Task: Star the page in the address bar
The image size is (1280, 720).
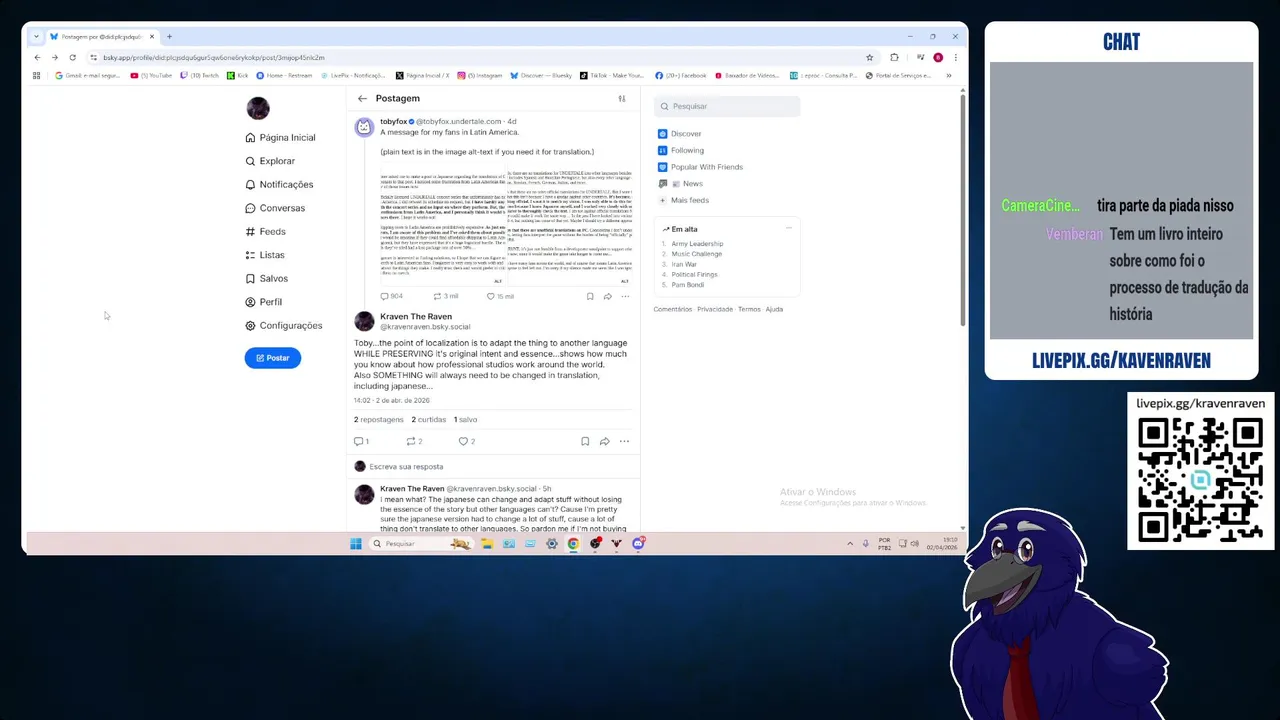Action: coord(870,57)
